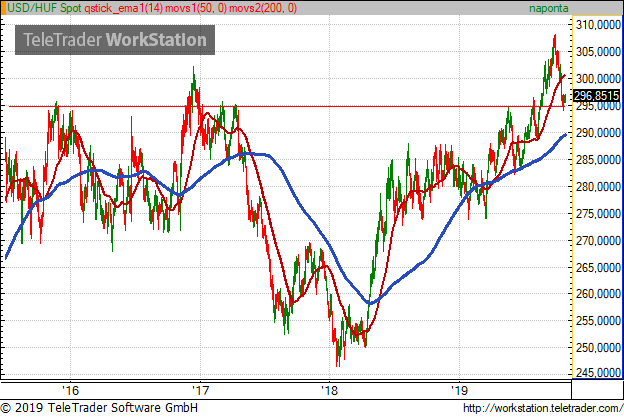Click the 275,0000 price axis label
The width and height of the screenshot is (624, 417).
598,214
